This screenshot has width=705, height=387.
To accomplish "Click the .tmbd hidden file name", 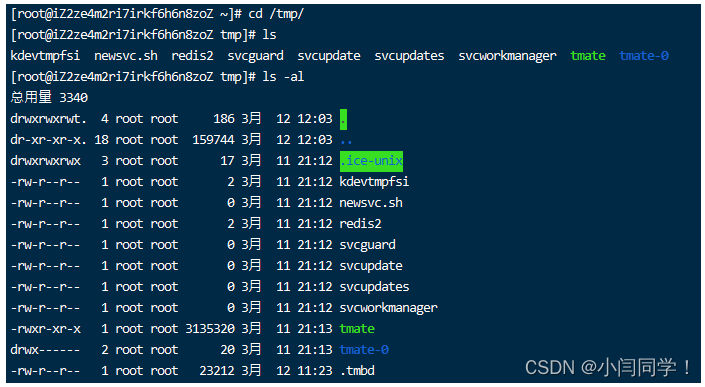I will 357,371.
